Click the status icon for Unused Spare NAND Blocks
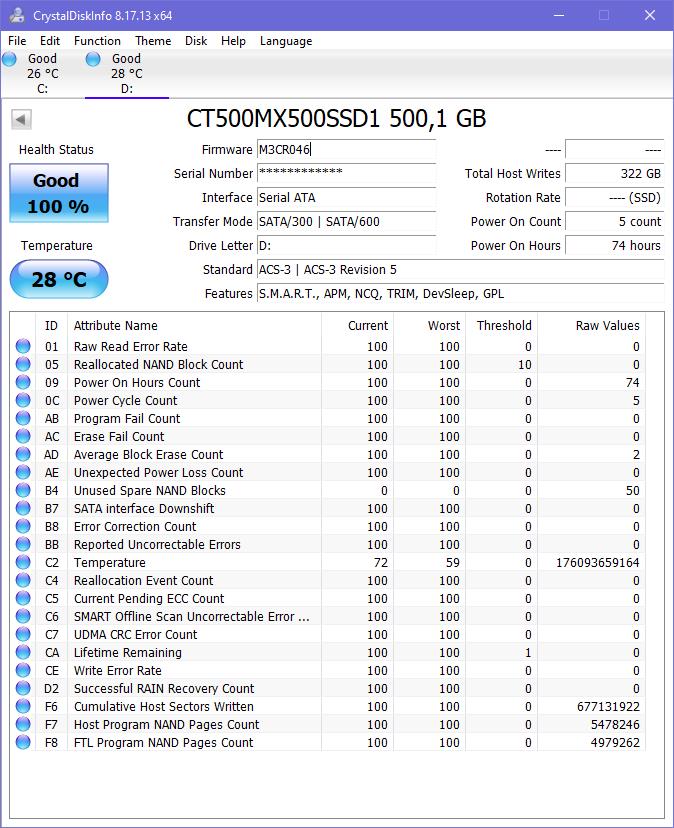This screenshot has height=828, width=674. pos(23,490)
